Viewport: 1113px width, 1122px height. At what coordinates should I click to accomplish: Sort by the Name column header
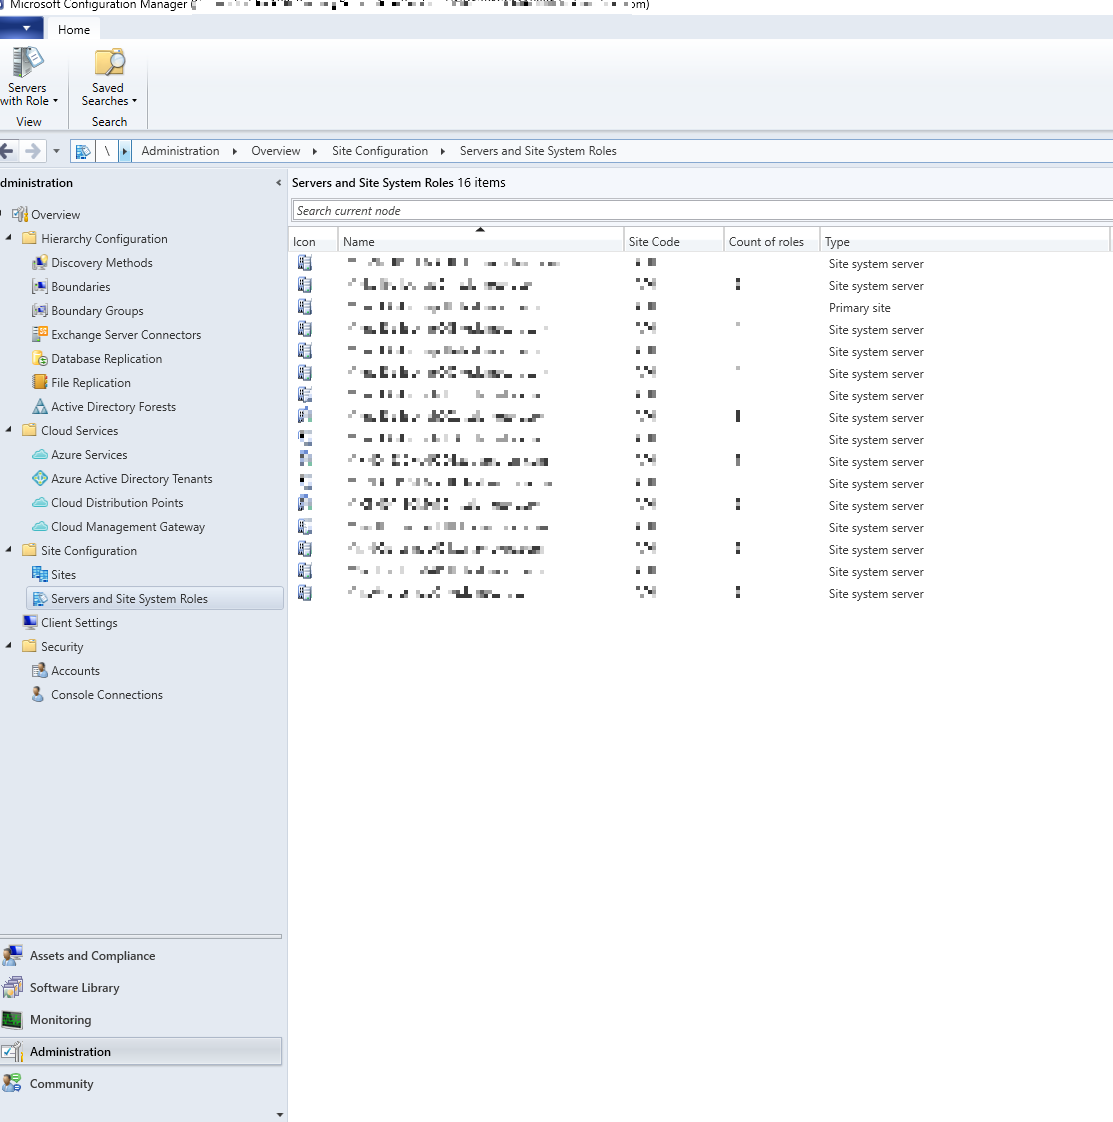pos(480,241)
